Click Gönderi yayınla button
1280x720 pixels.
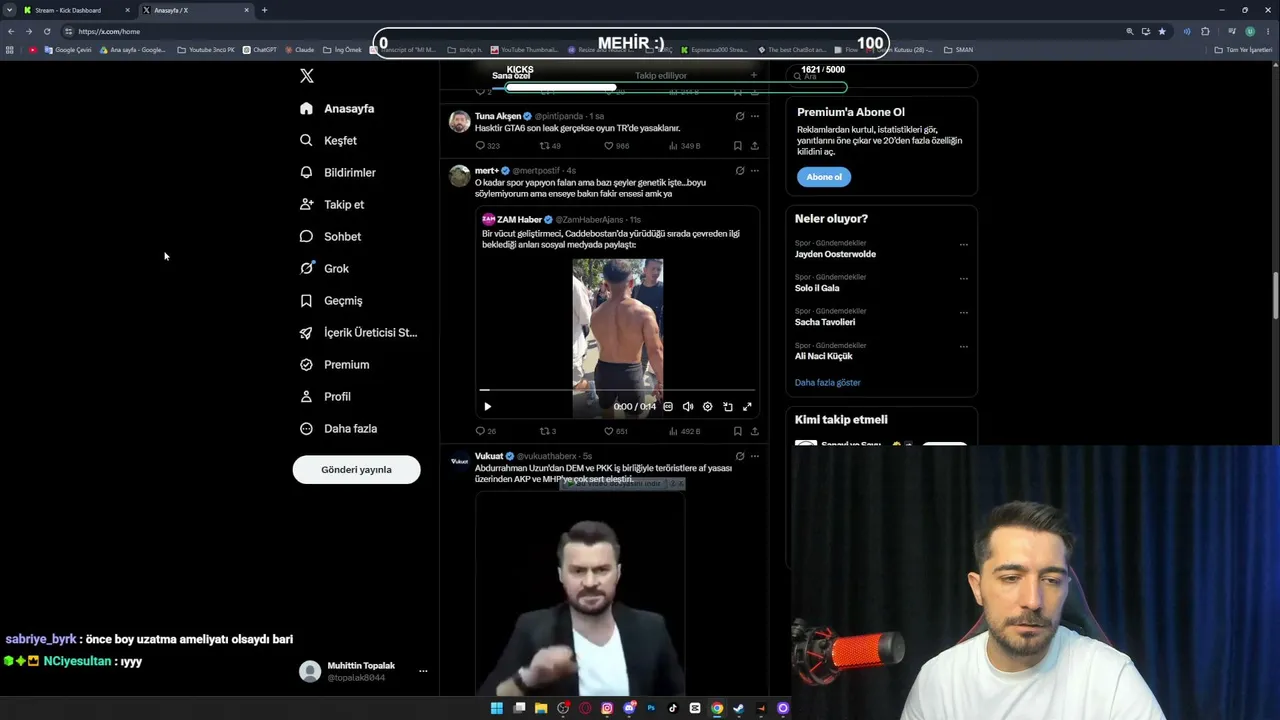pos(356,469)
